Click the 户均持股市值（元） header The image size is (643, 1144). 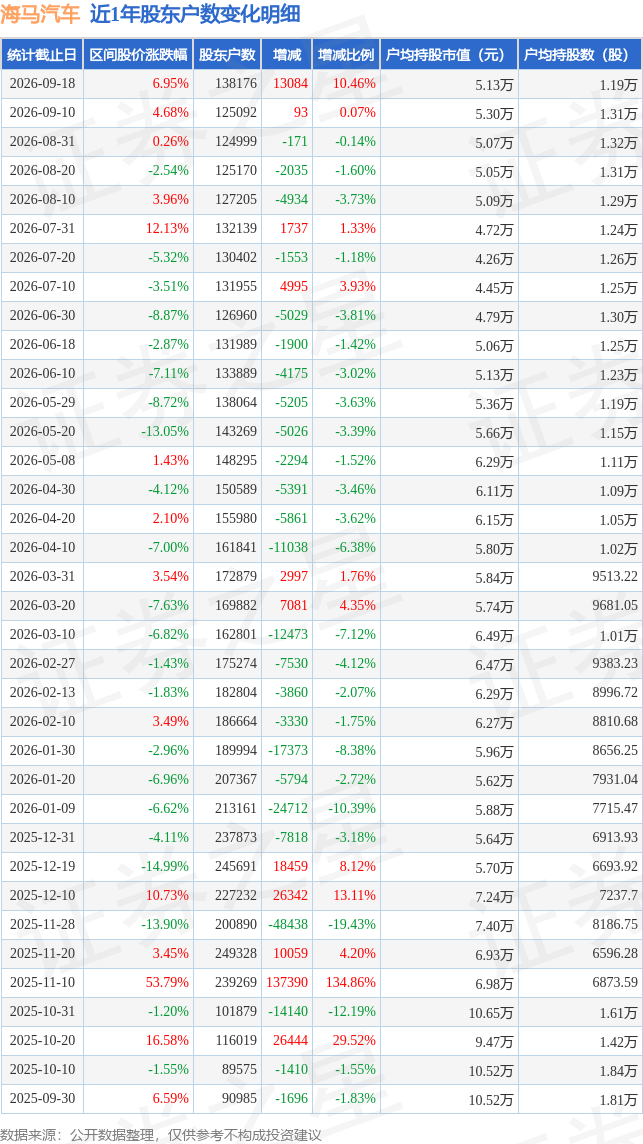tap(448, 55)
